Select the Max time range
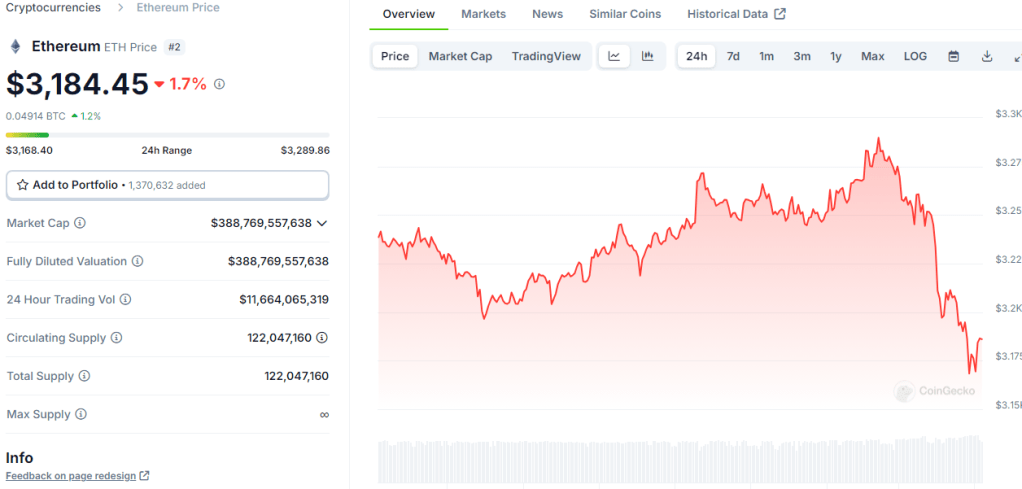The image size is (1022, 489). pos(872,56)
